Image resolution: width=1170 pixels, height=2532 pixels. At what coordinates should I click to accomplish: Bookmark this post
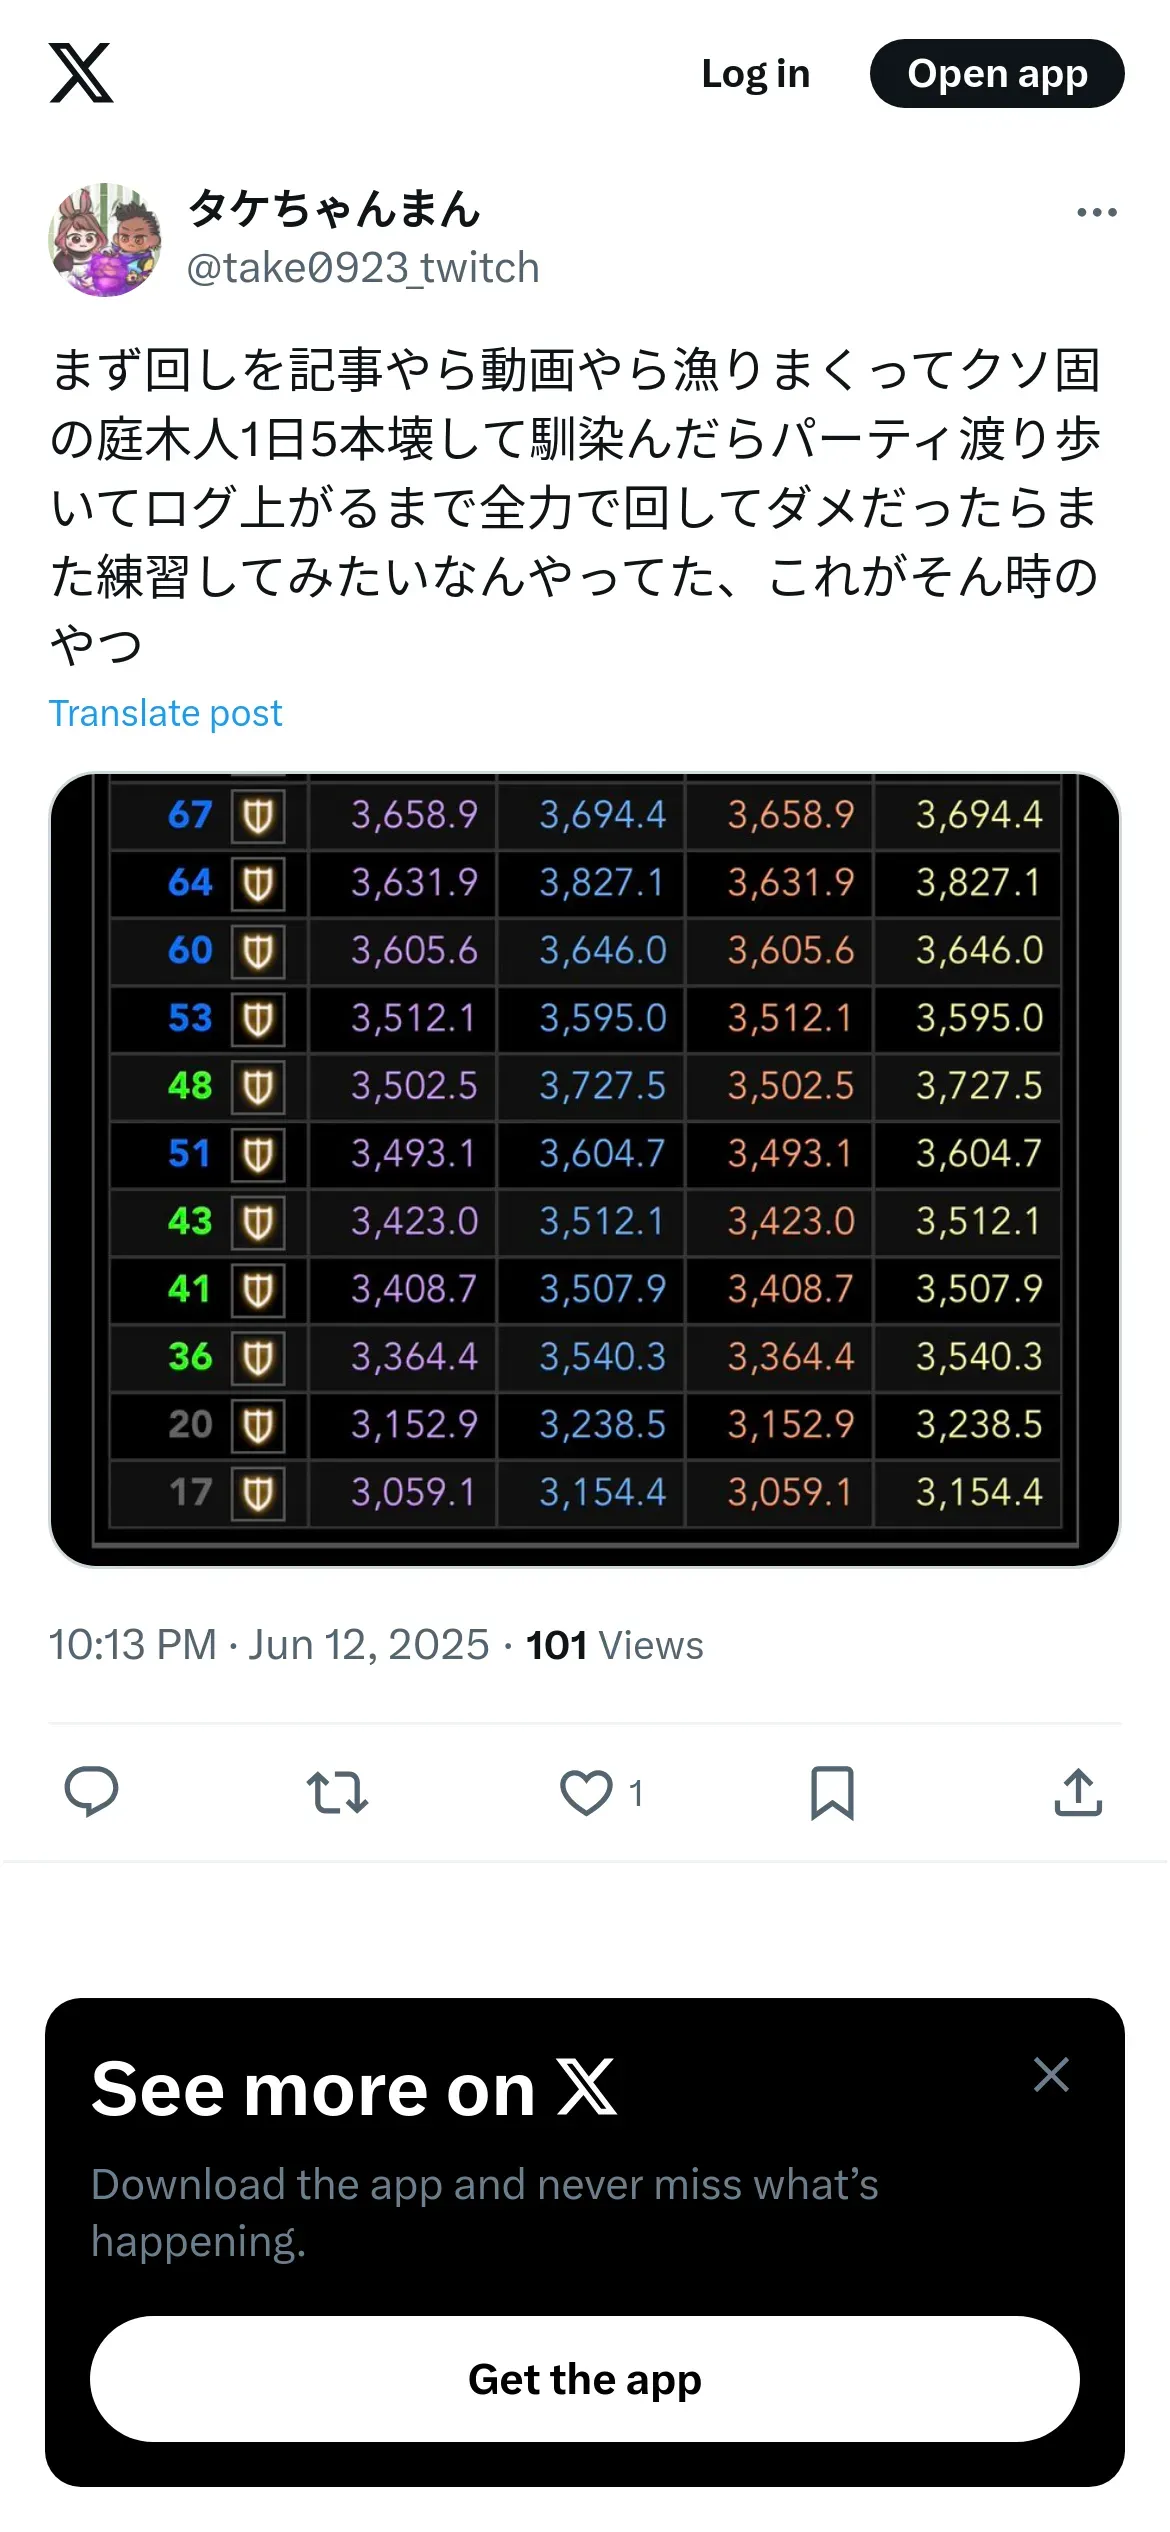pyautogui.click(x=832, y=1791)
